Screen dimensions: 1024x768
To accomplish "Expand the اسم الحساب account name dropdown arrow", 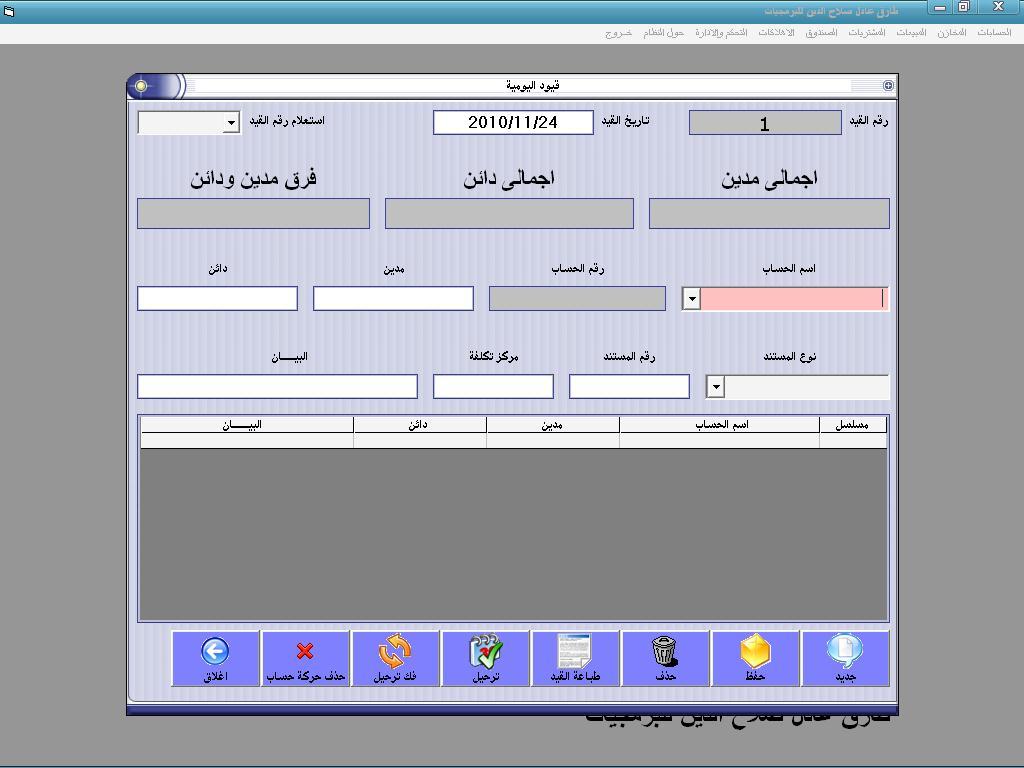I will (x=691, y=299).
